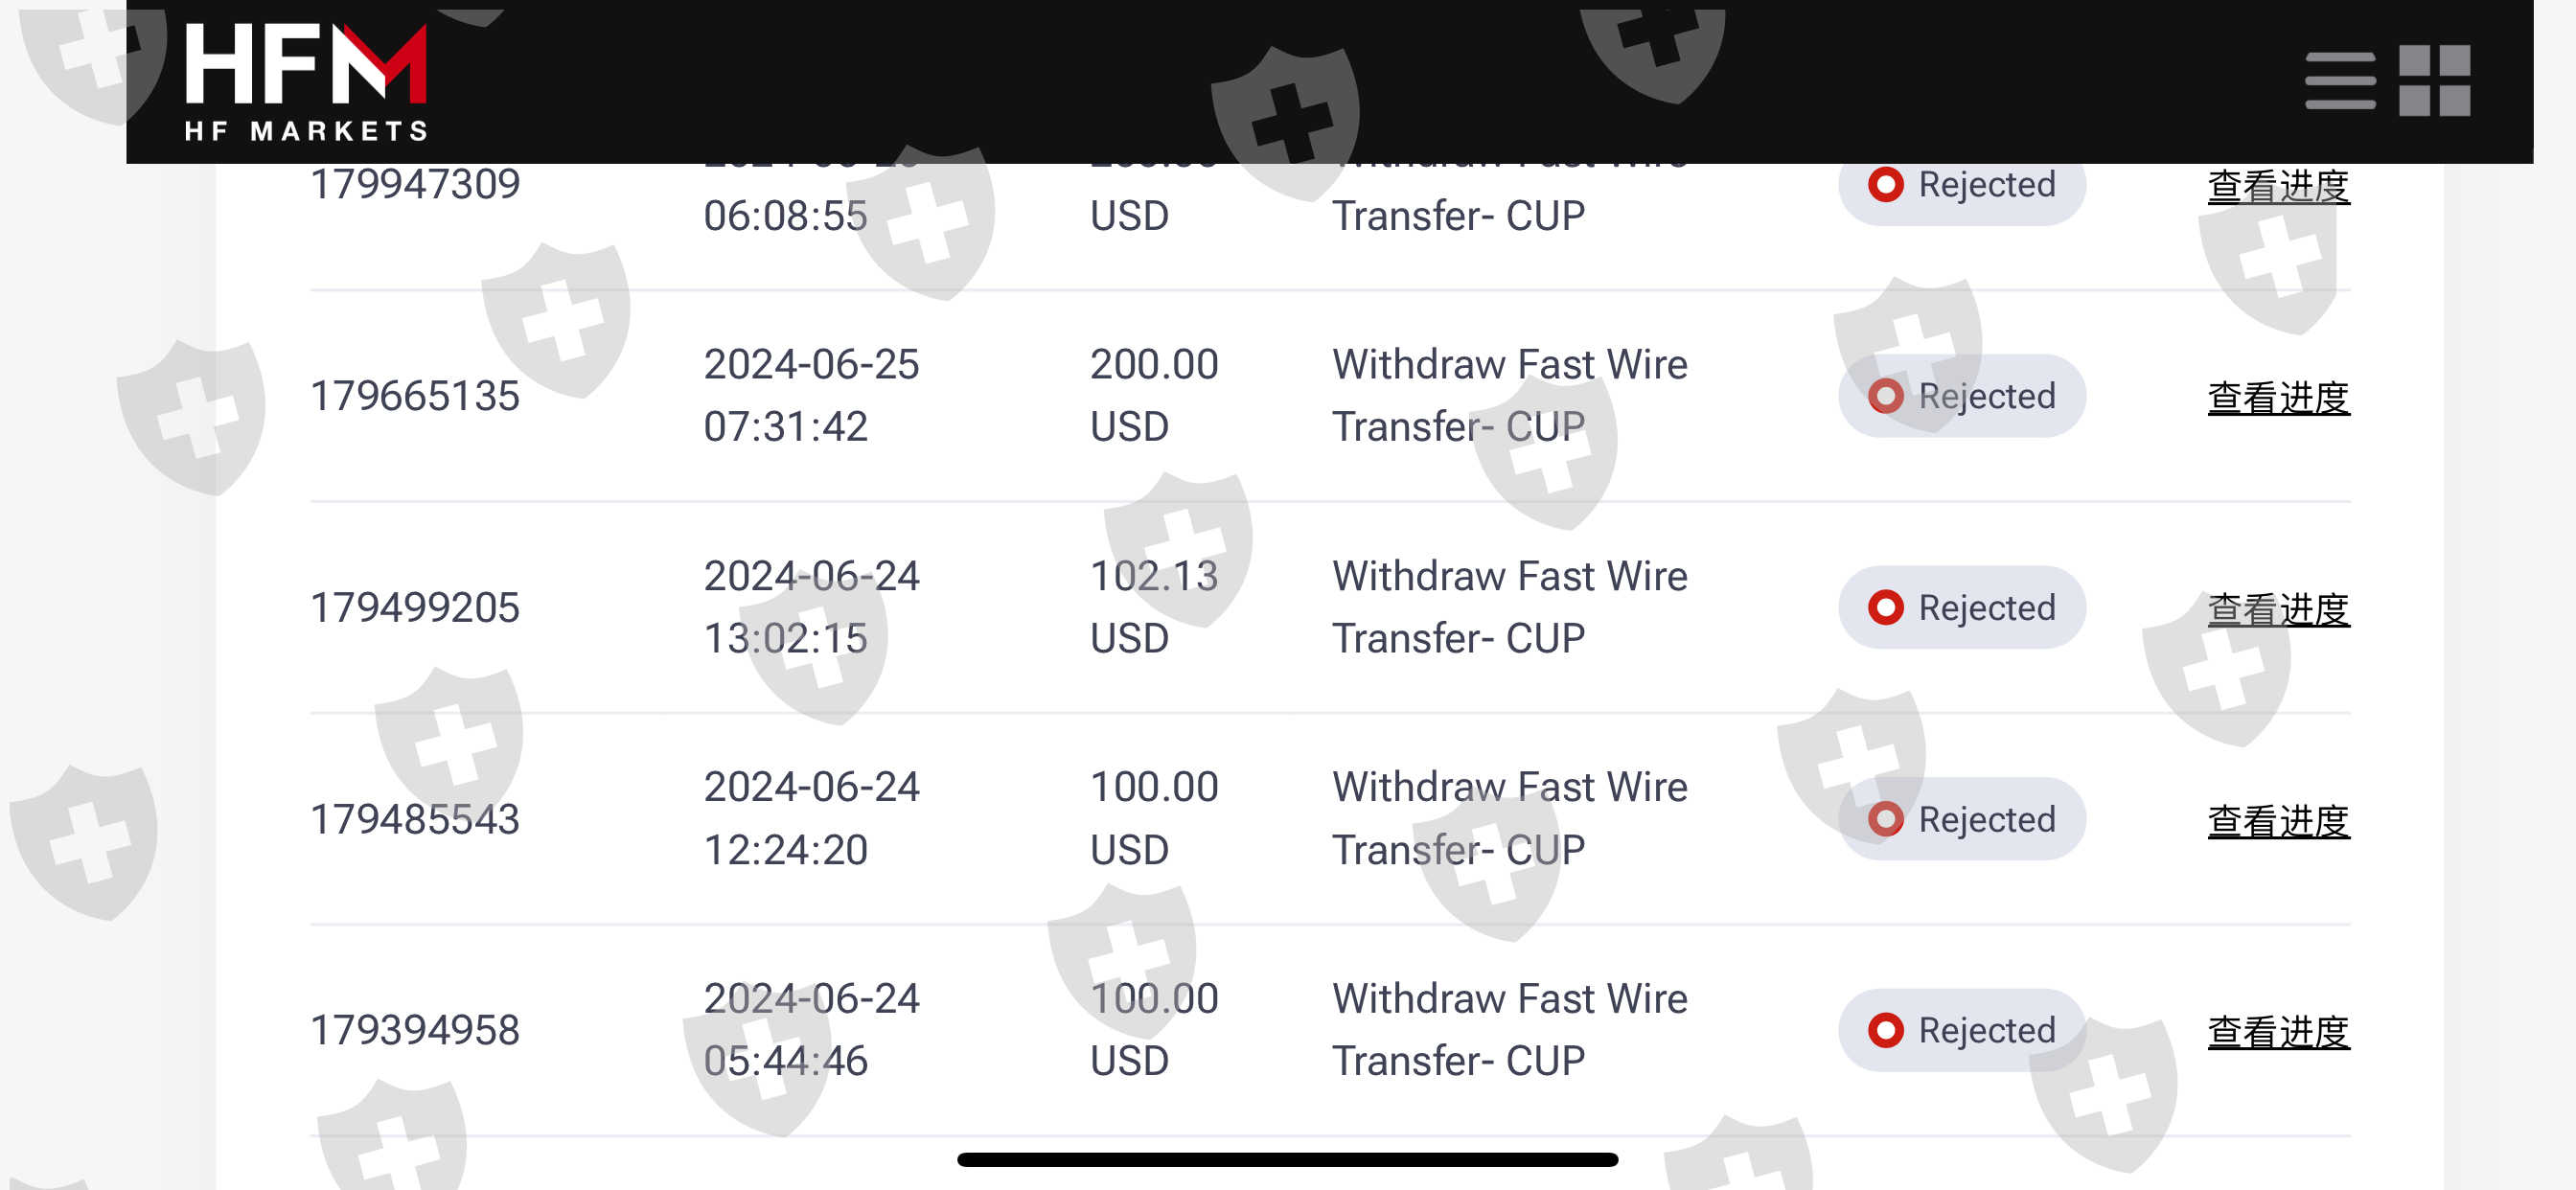Click 查看进度 link for transaction 179947309
Viewport: 2576px width, 1190px height.
[x=2278, y=187]
